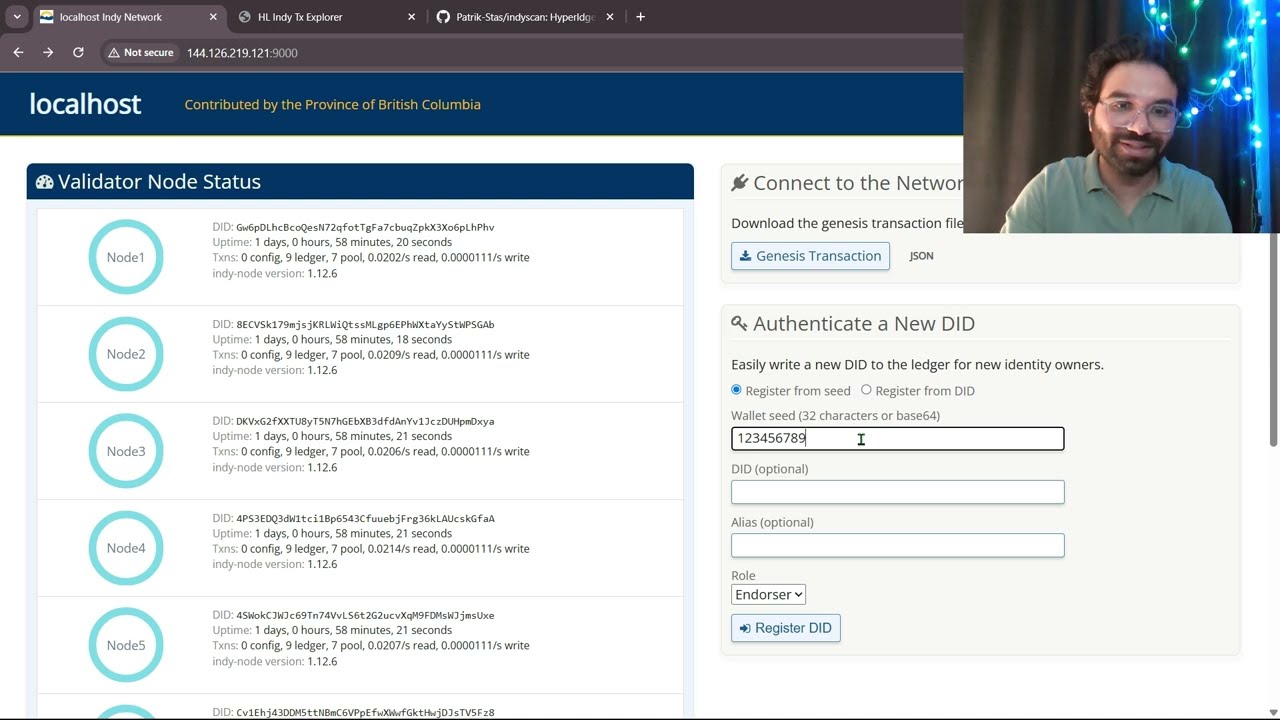Click the Node1 DID value Gw6pDLhcBcoQesN72qfotTgFa7cbuqZpkX3Xo6pLhPhv
The image size is (1280, 720).
click(x=365, y=227)
